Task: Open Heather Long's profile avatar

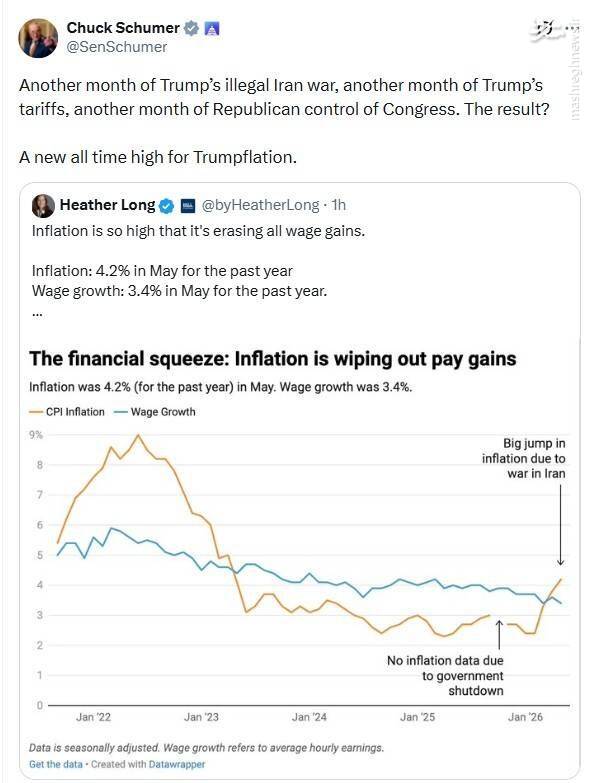Action: (x=43, y=206)
